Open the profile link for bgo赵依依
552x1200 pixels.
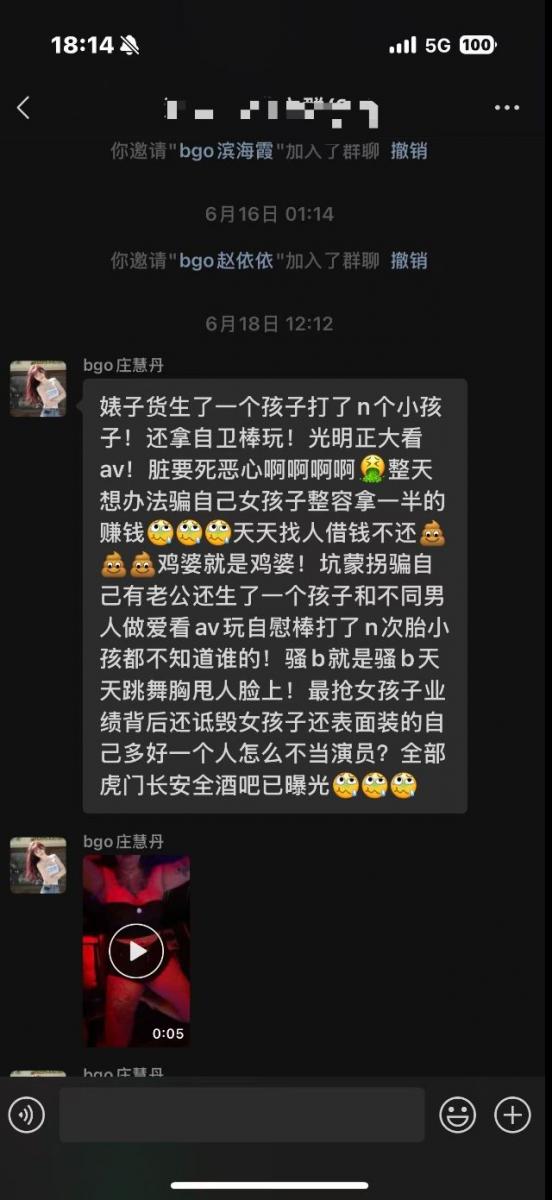(x=226, y=261)
